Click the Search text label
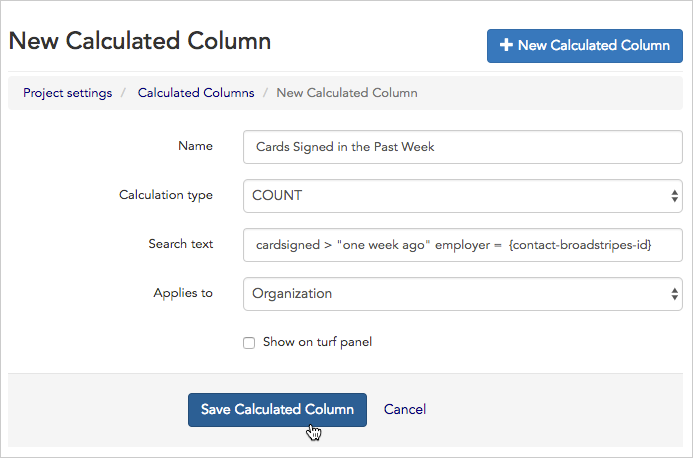Screen dimensions: 693x458 [180, 244]
